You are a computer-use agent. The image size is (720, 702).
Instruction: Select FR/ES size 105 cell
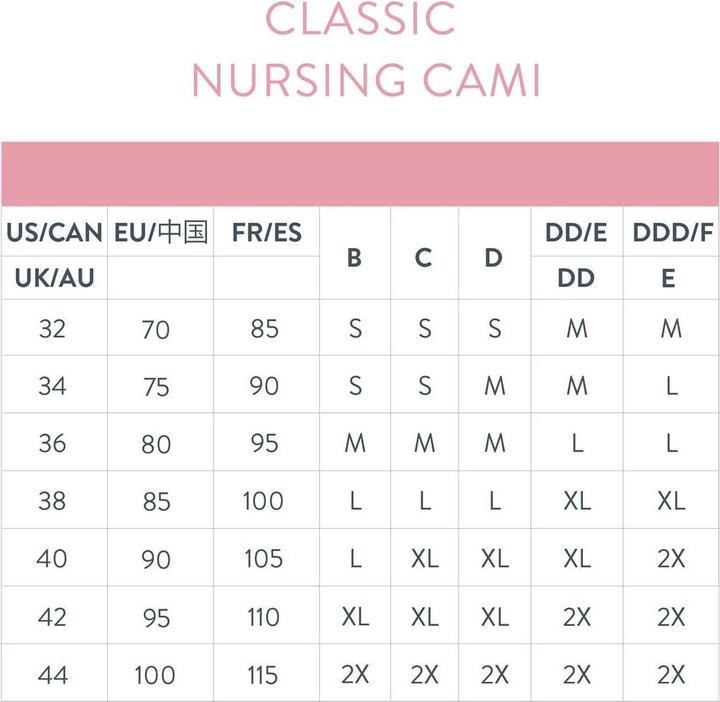(x=264, y=559)
